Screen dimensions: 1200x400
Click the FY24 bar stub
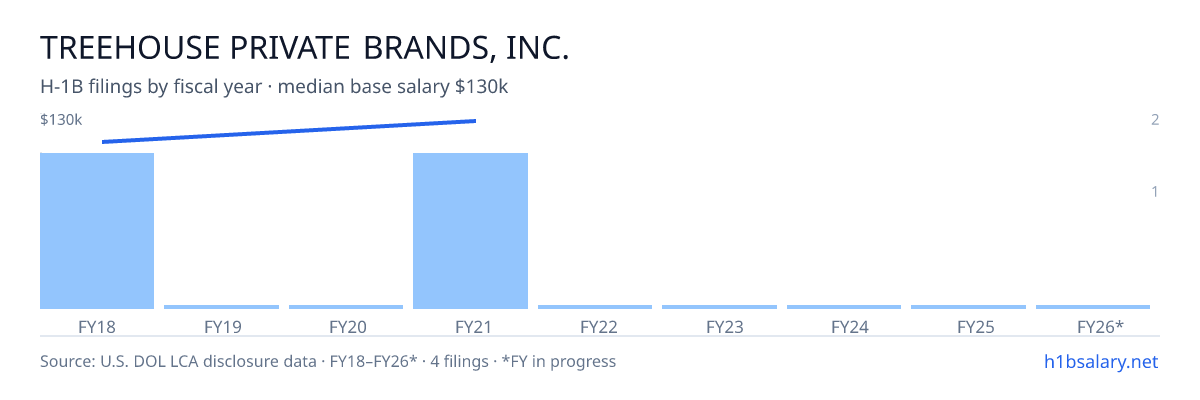tap(844, 307)
